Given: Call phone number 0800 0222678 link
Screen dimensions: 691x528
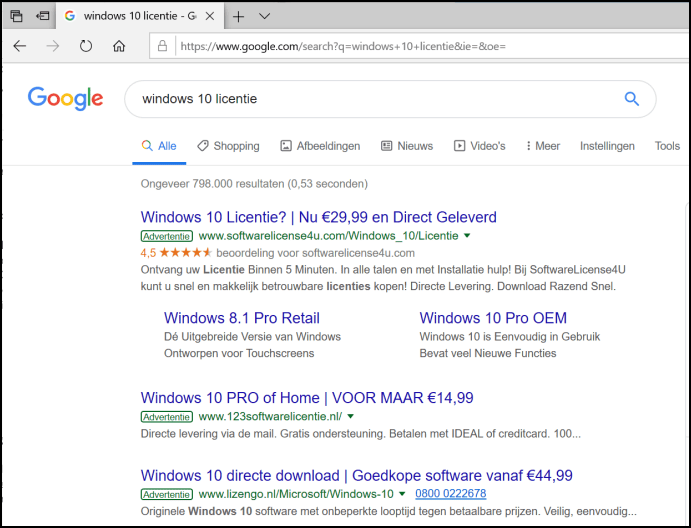Looking at the screenshot, I should click(x=450, y=494).
